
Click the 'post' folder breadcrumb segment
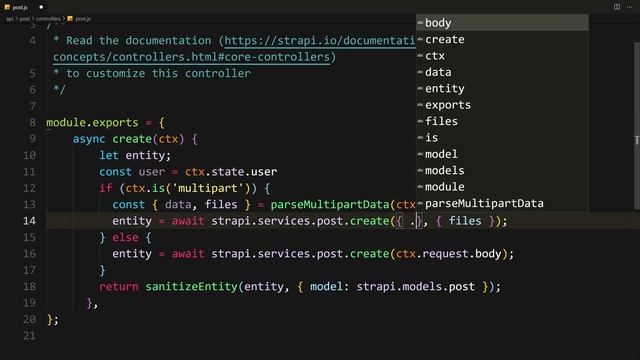tap(24, 19)
